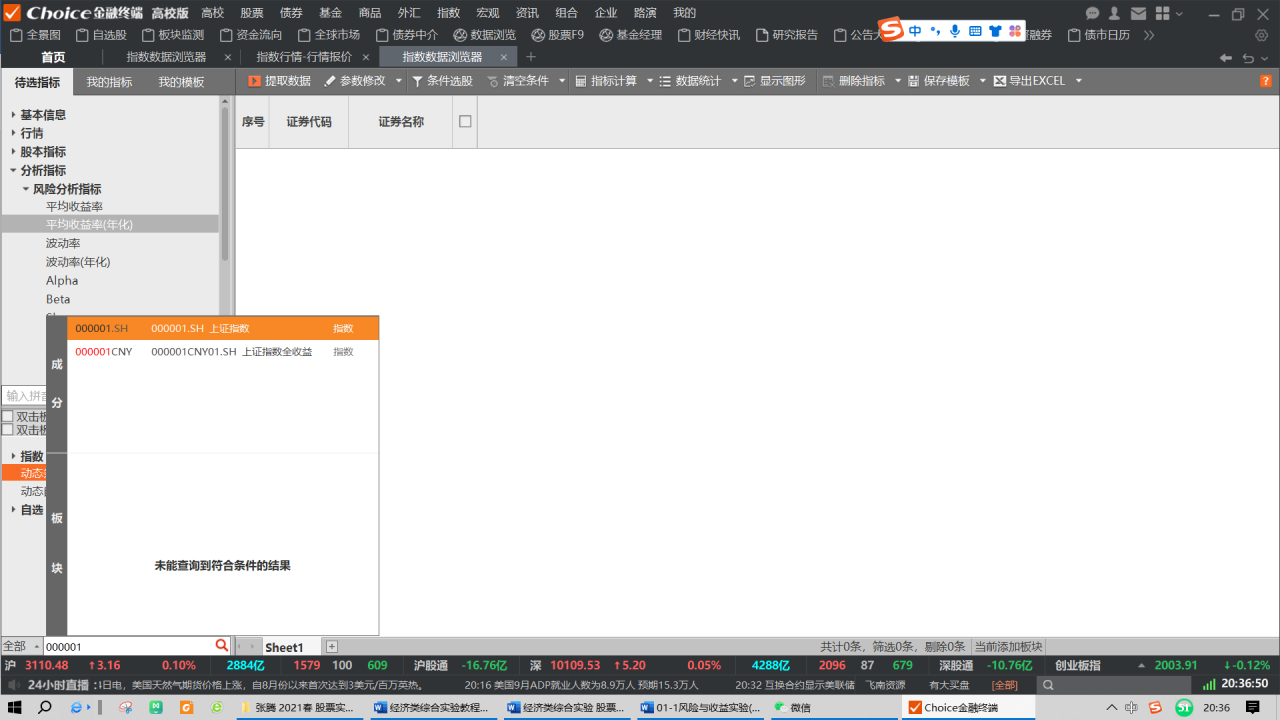Viewport: 1280px width, 720px height.
Task: Click the 数据统计 list icon
Action: [666, 81]
